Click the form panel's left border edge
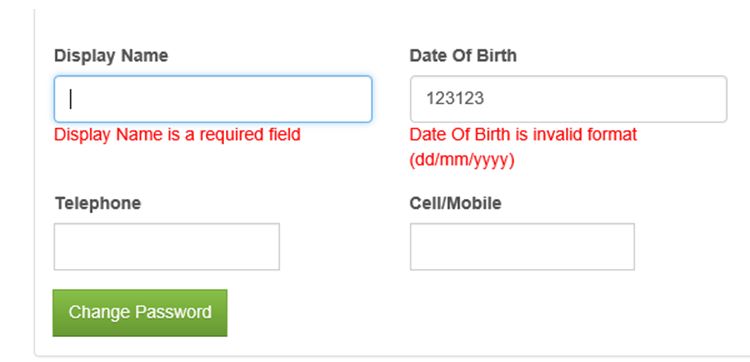750x362 pixels. click(35, 182)
